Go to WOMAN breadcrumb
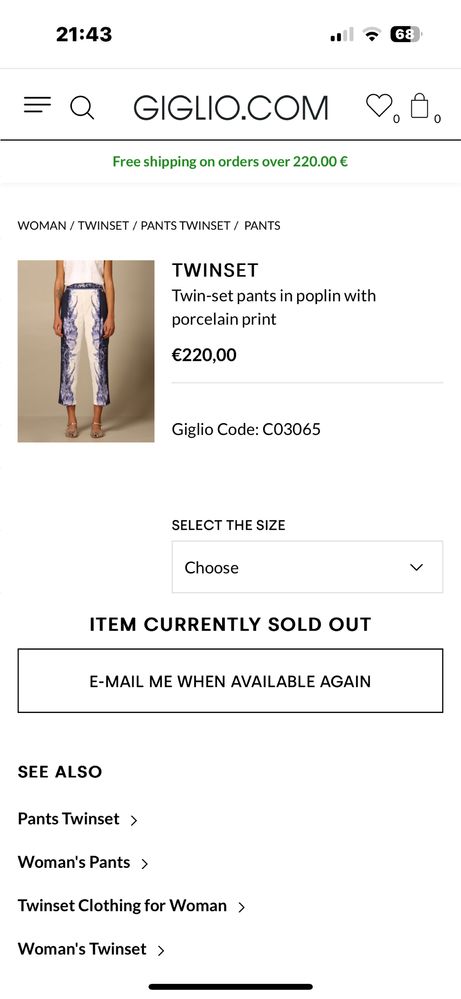Screen dimensions: 461x999 point(41,226)
